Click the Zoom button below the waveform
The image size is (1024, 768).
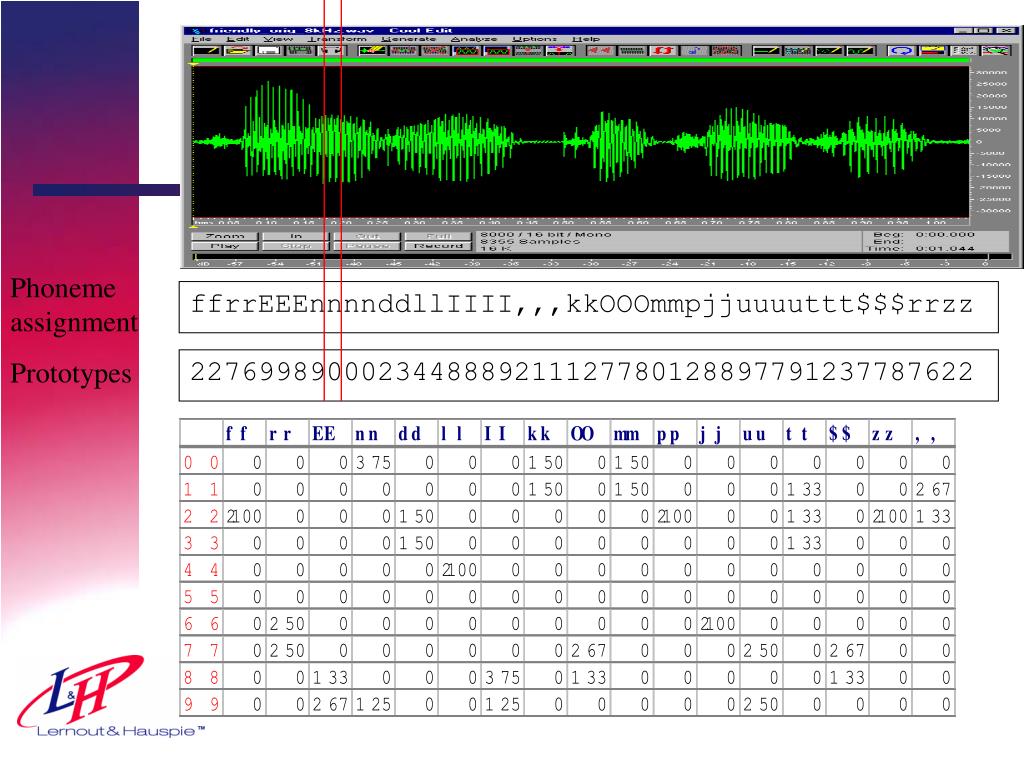coord(225,236)
